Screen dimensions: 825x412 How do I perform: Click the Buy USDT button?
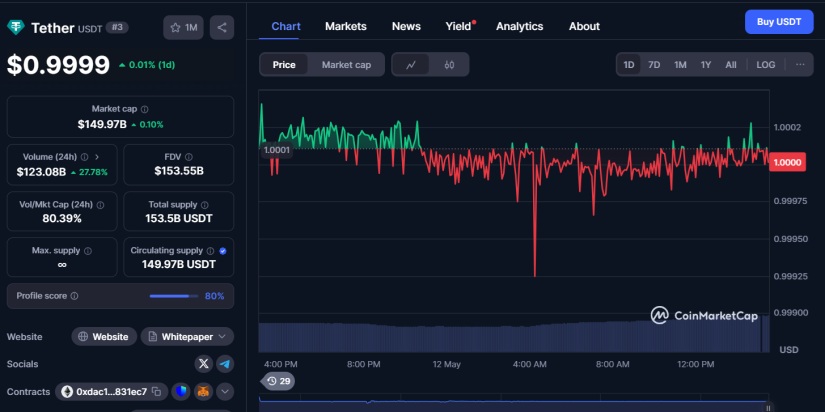point(779,22)
